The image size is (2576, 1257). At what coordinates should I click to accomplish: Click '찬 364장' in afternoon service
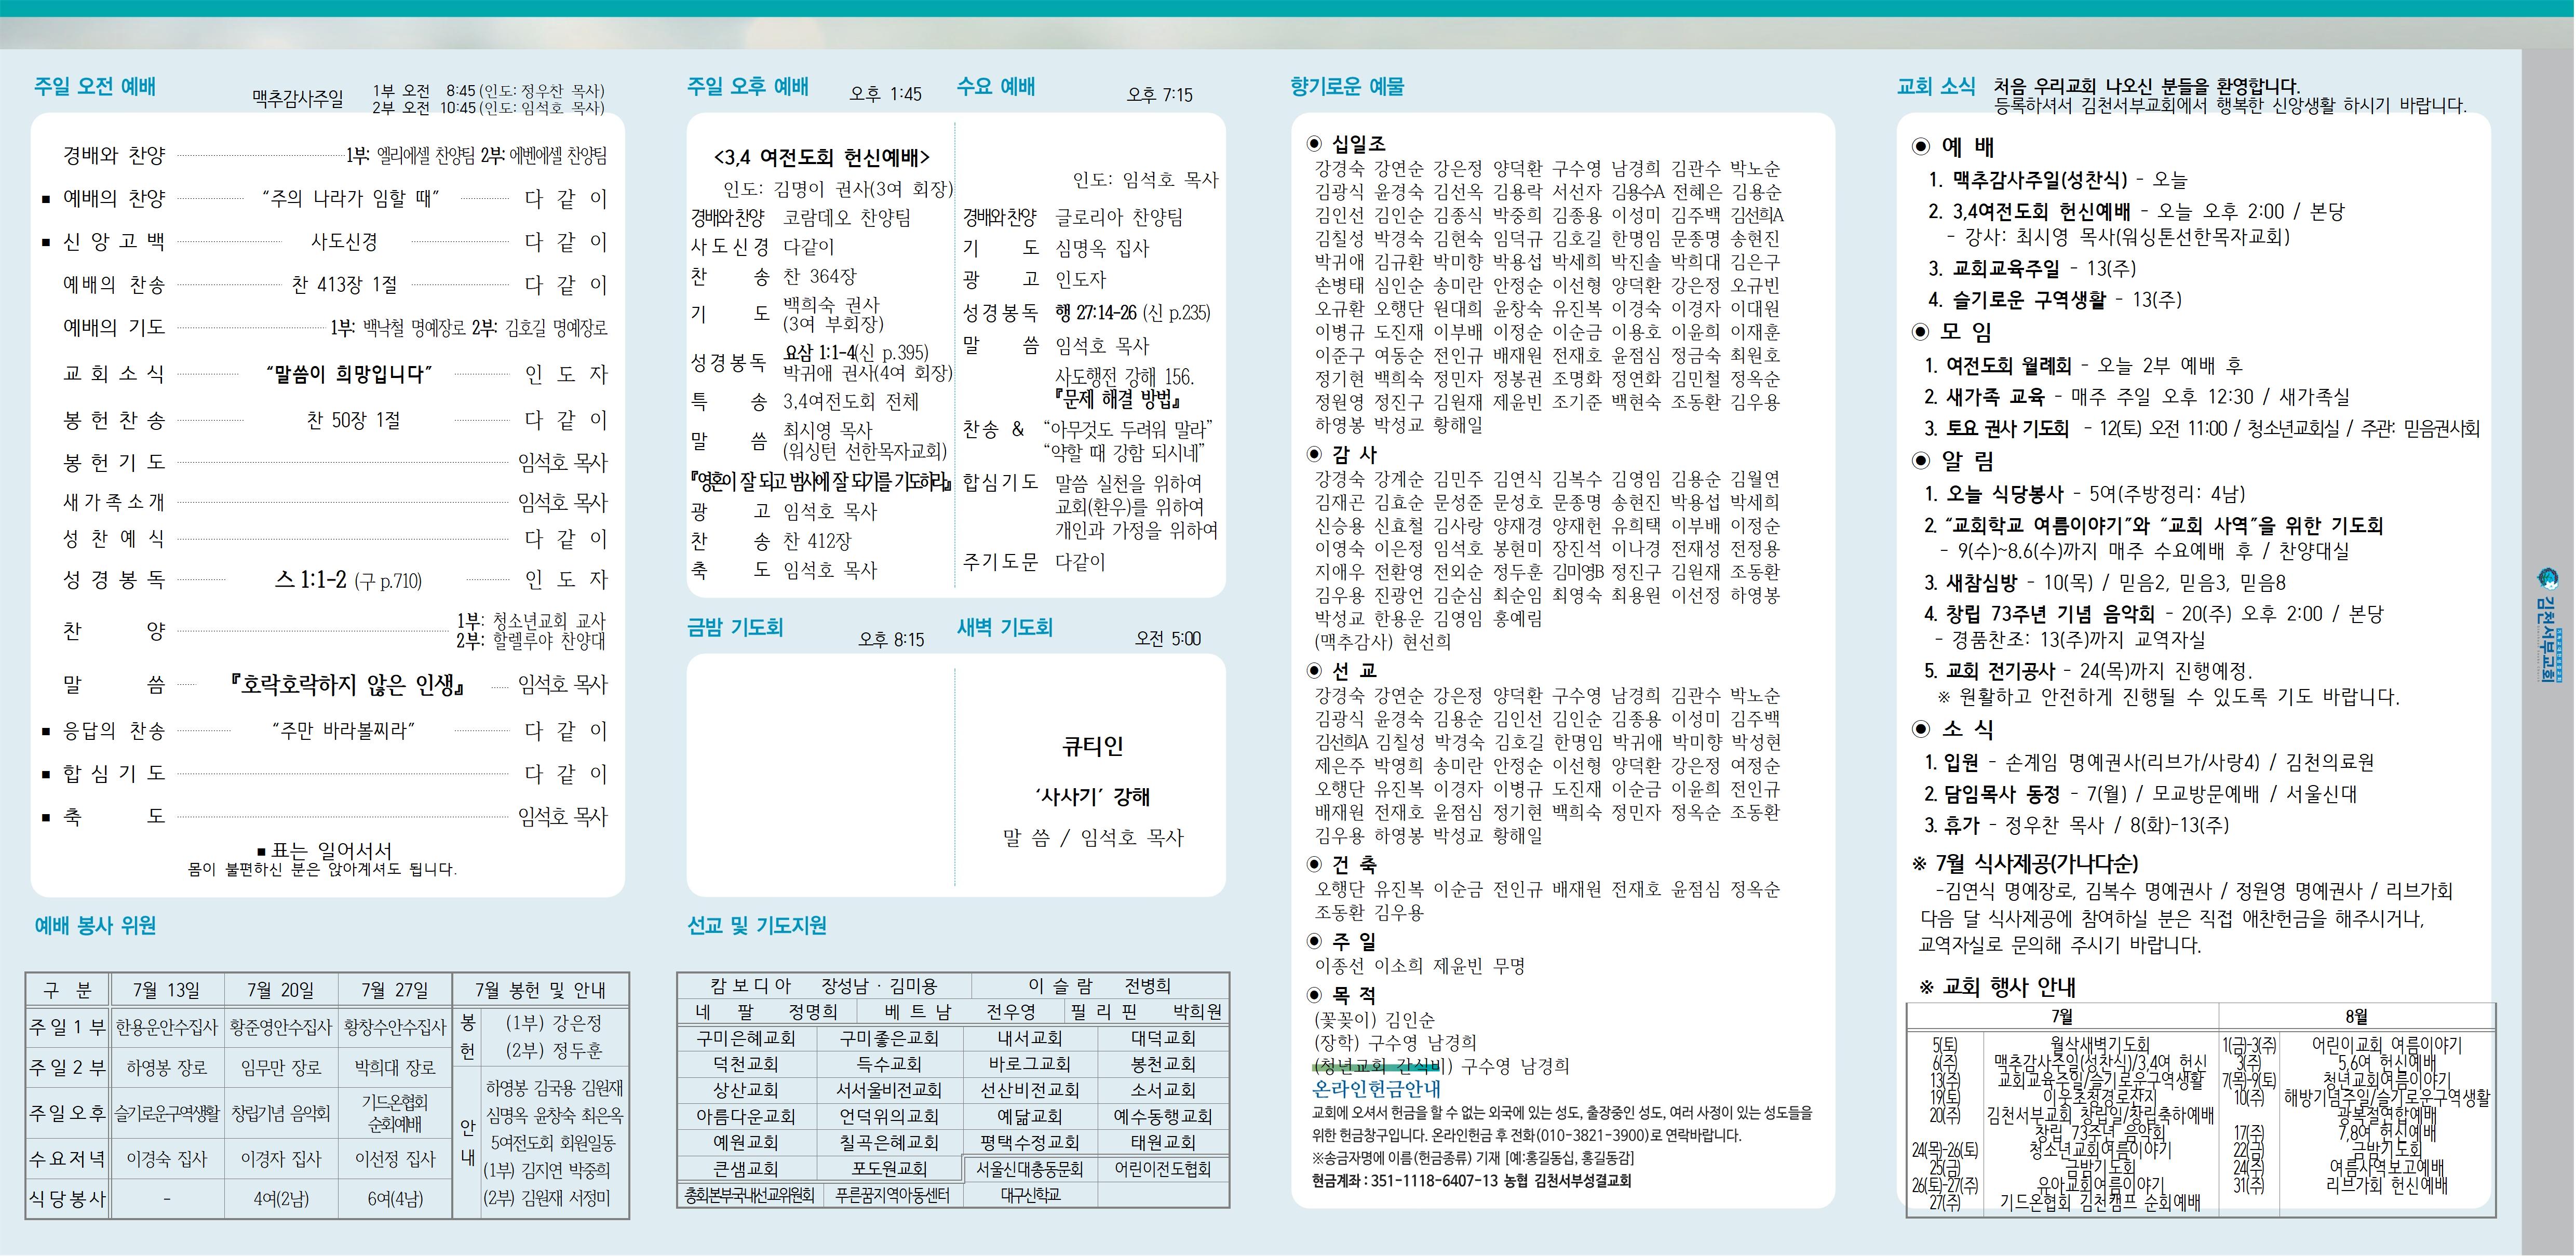(x=820, y=276)
